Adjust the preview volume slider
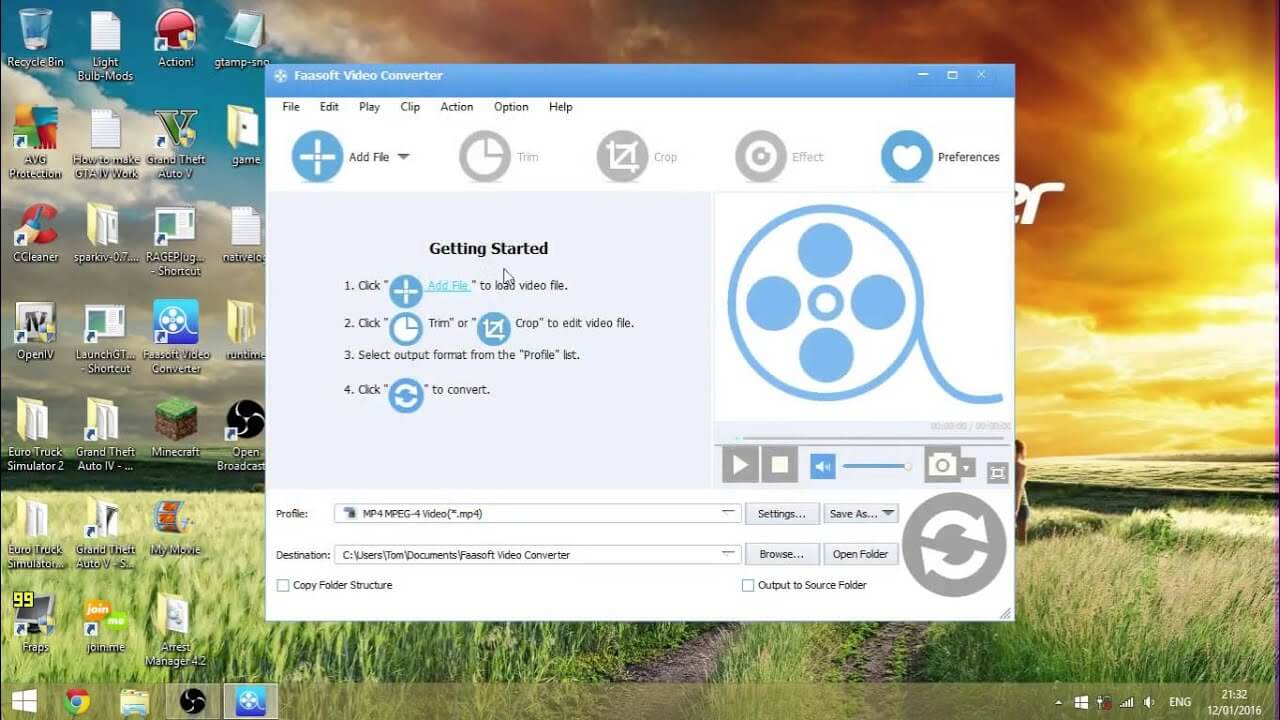Screen dimensions: 1280x720 pos(877,466)
